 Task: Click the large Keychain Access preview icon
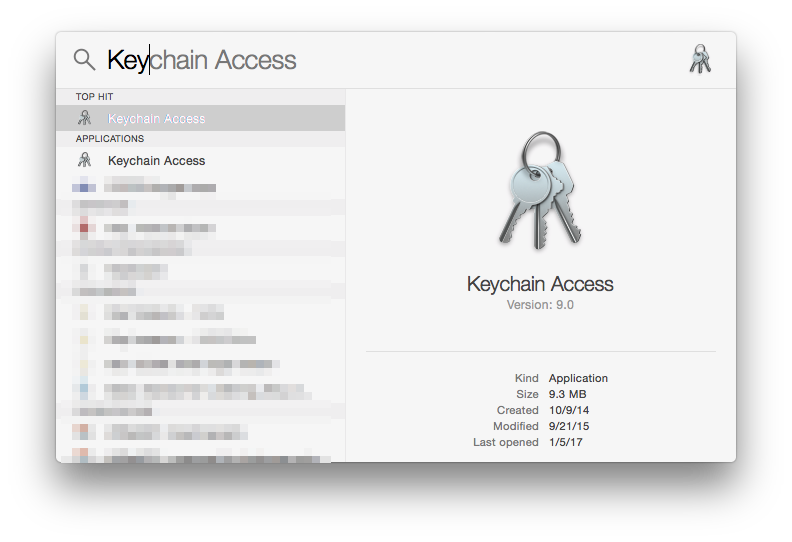point(540,190)
